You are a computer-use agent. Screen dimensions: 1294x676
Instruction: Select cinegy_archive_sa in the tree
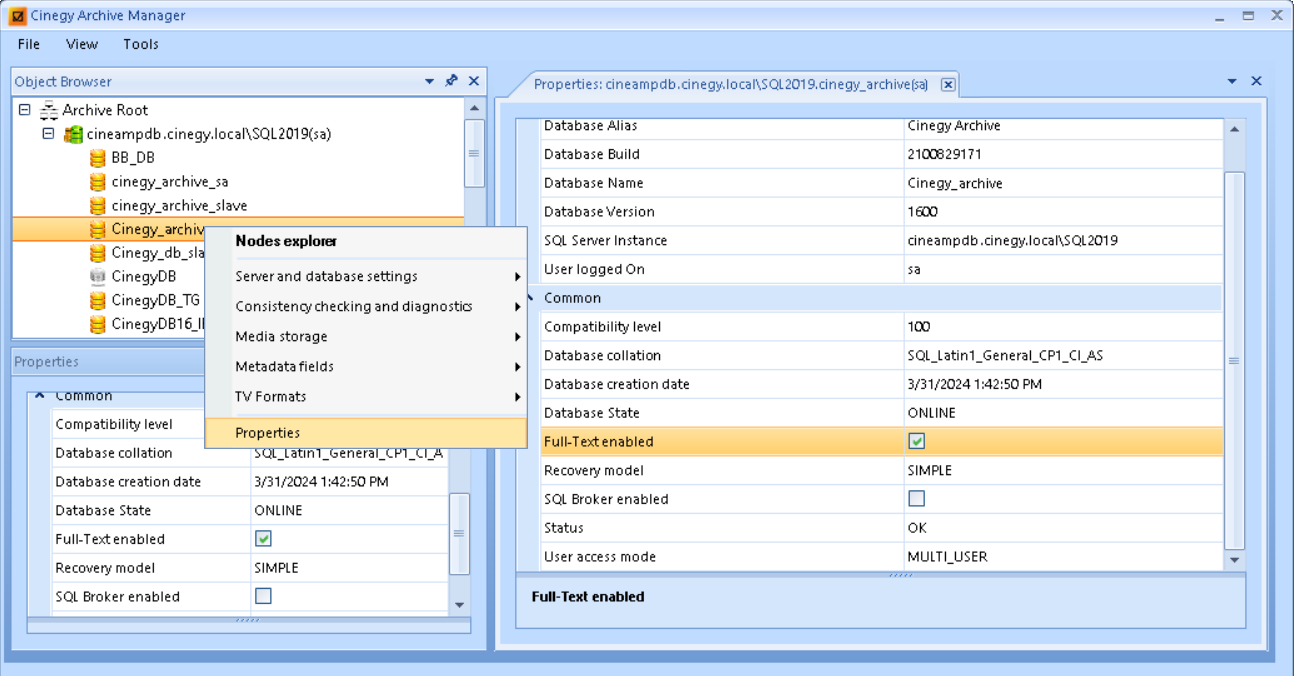pyautogui.click(x=170, y=182)
